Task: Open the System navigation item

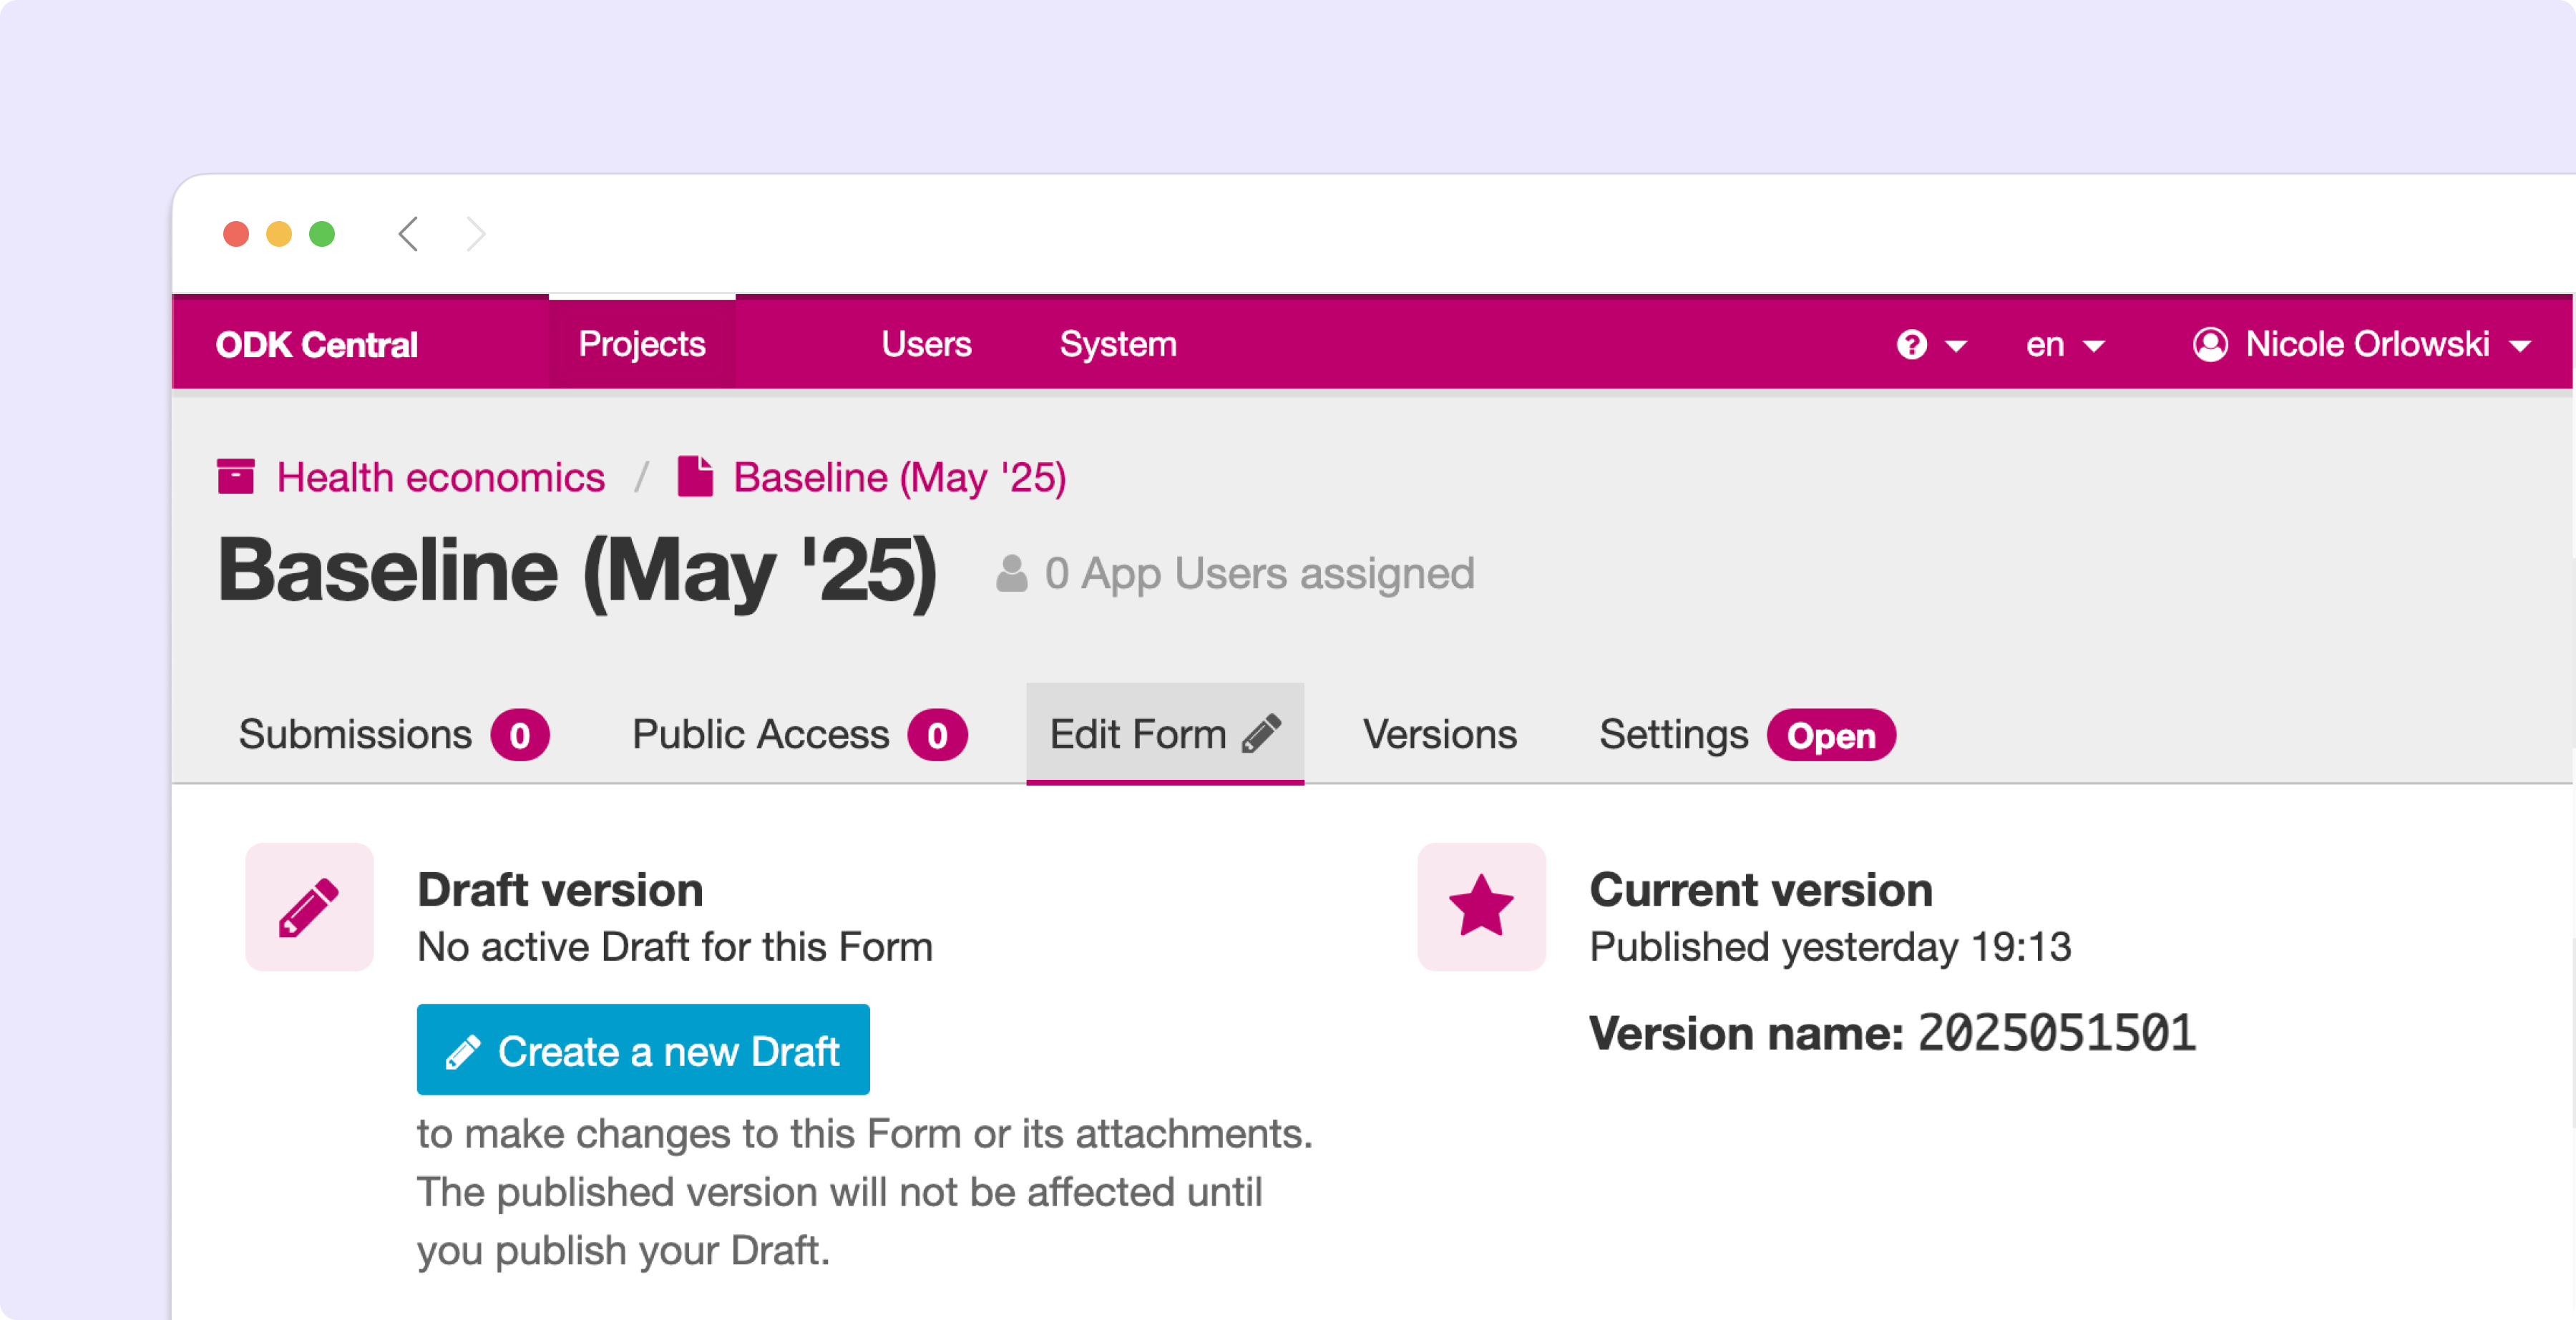Action: [x=1118, y=345]
